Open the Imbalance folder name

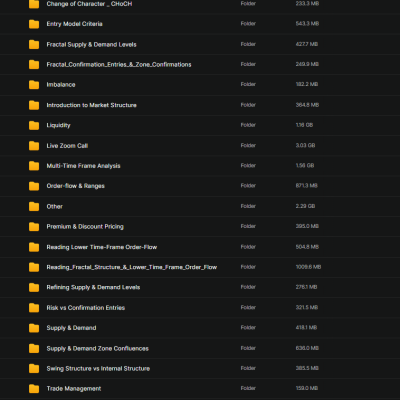[x=61, y=85]
